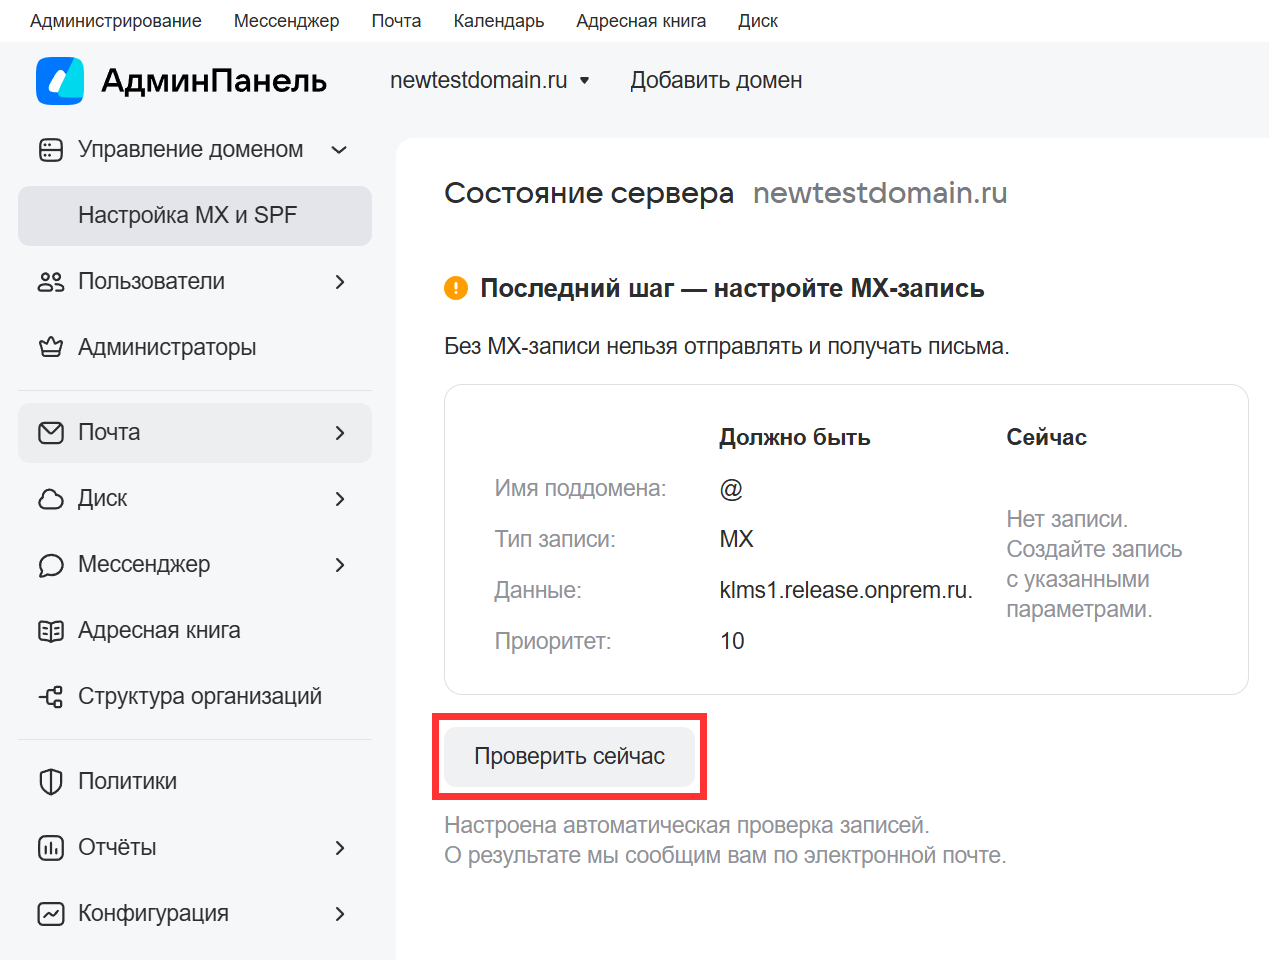Click the Policies shield icon
This screenshot has width=1269, height=960.
click(x=51, y=782)
